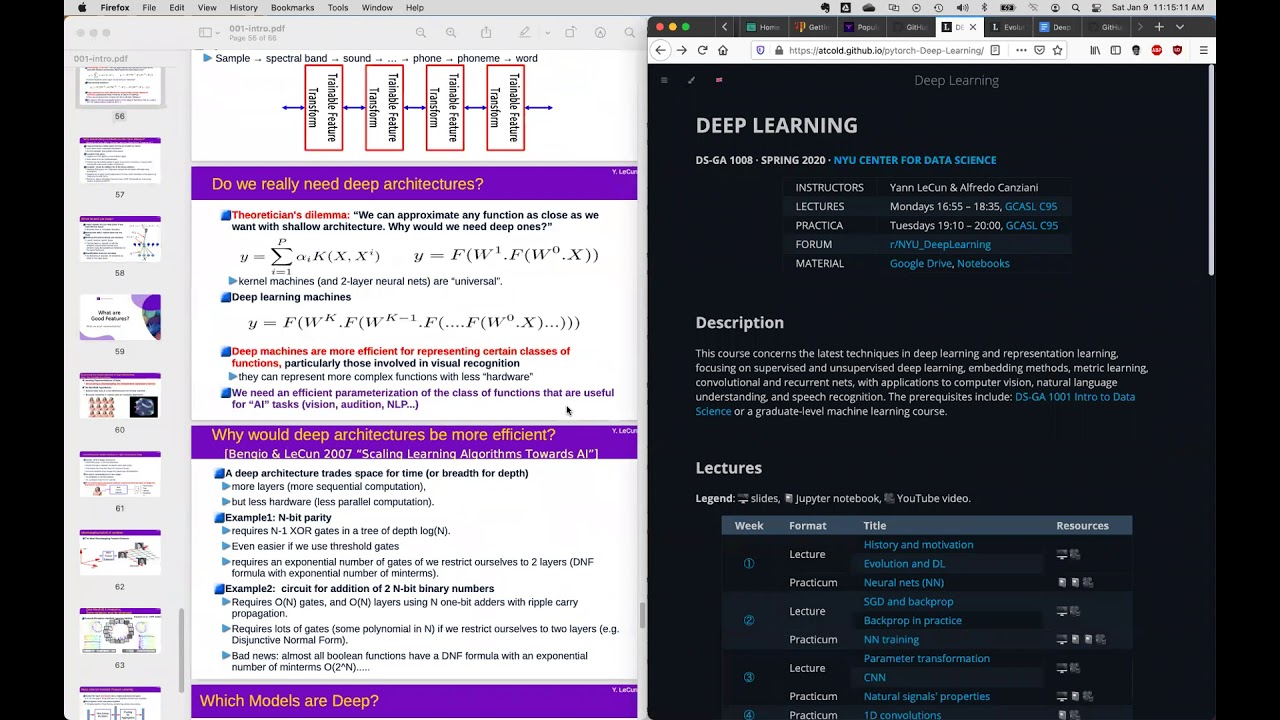The height and width of the screenshot is (720, 1280).
Task: Save page to Pocket
Action: coord(1039,50)
